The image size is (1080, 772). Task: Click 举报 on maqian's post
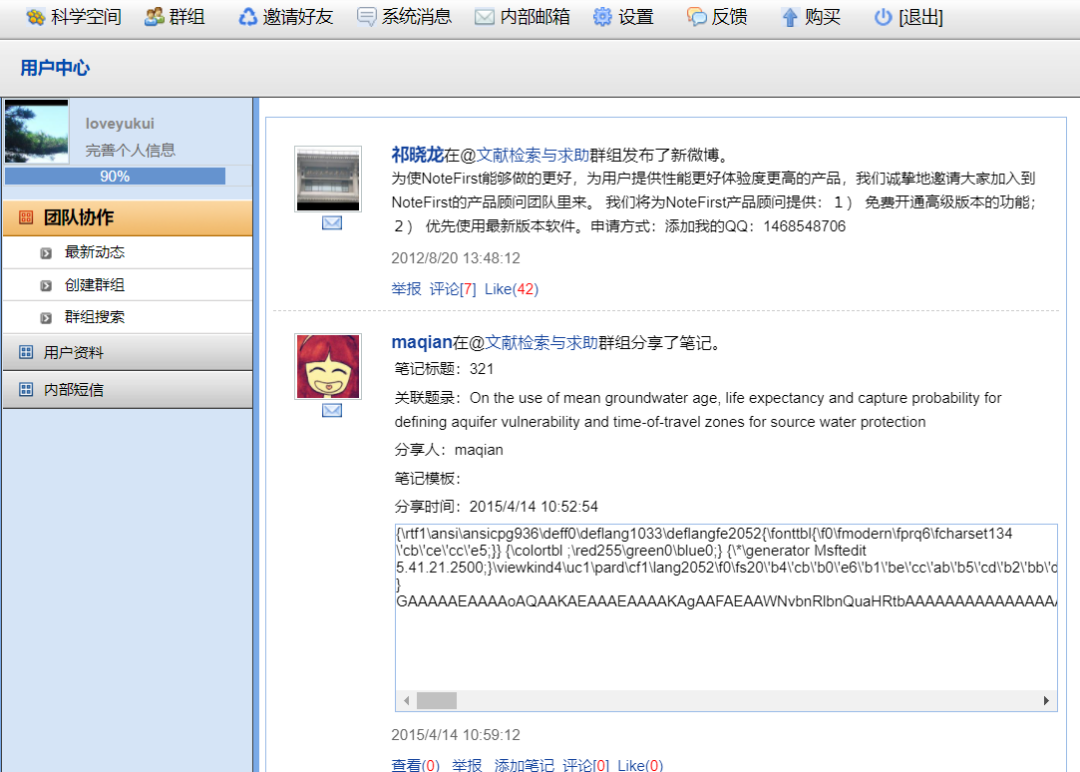click(x=467, y=764)
